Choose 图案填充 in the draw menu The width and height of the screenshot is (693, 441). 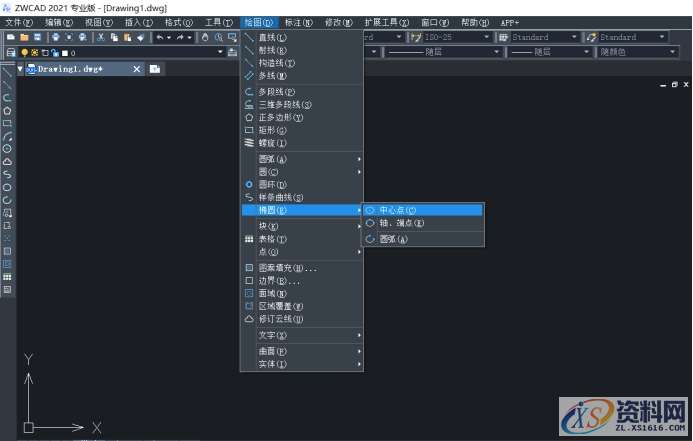[302, 268]
